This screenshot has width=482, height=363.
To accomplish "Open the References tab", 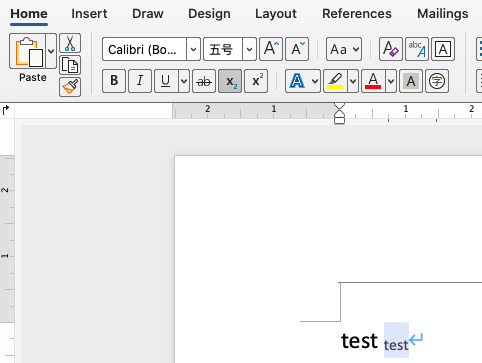I will 357,14.
